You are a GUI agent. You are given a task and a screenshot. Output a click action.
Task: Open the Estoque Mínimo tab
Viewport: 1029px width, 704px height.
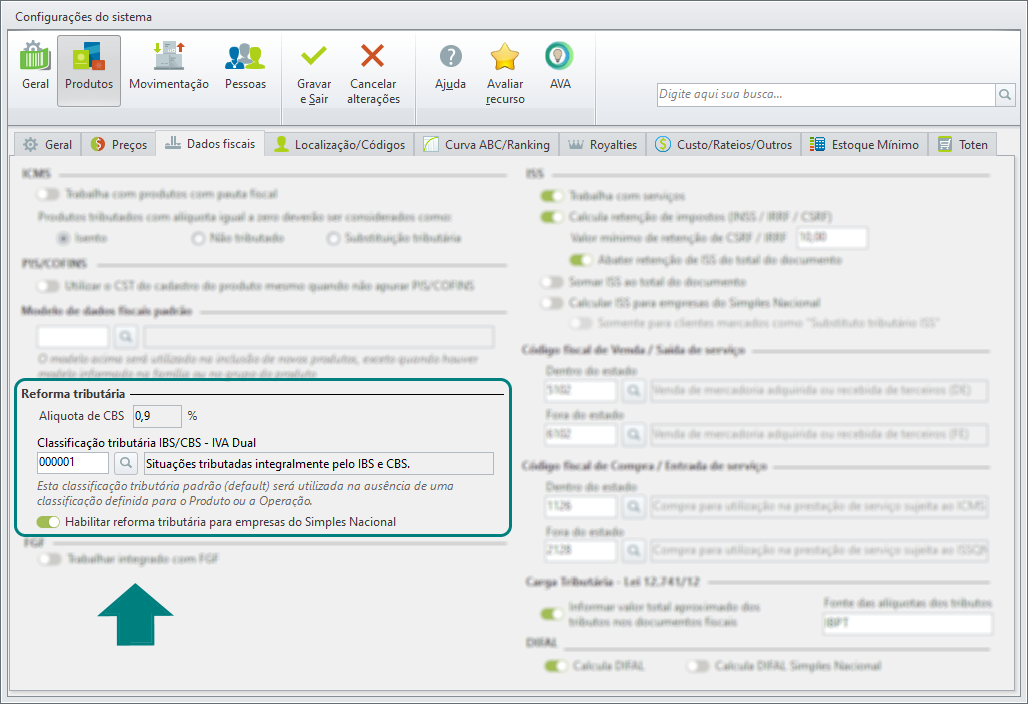[x=864, y=144]
